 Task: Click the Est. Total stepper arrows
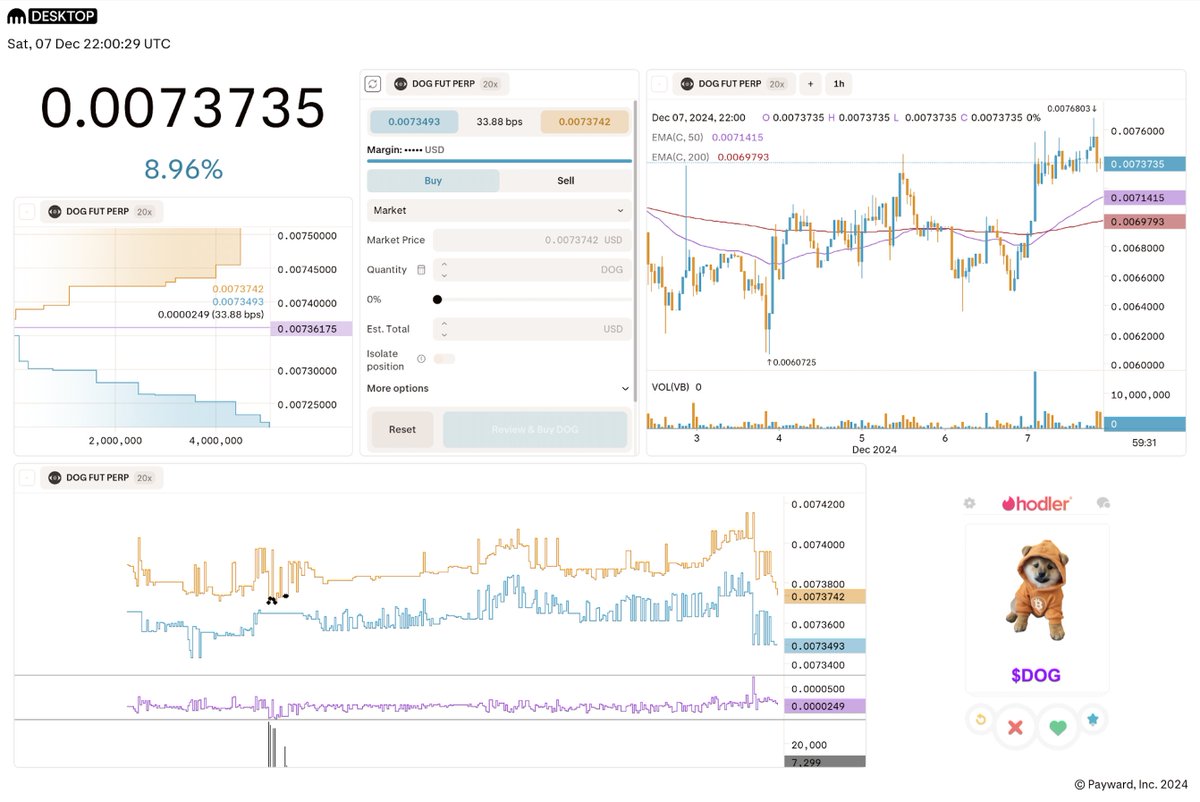point(444,329)
